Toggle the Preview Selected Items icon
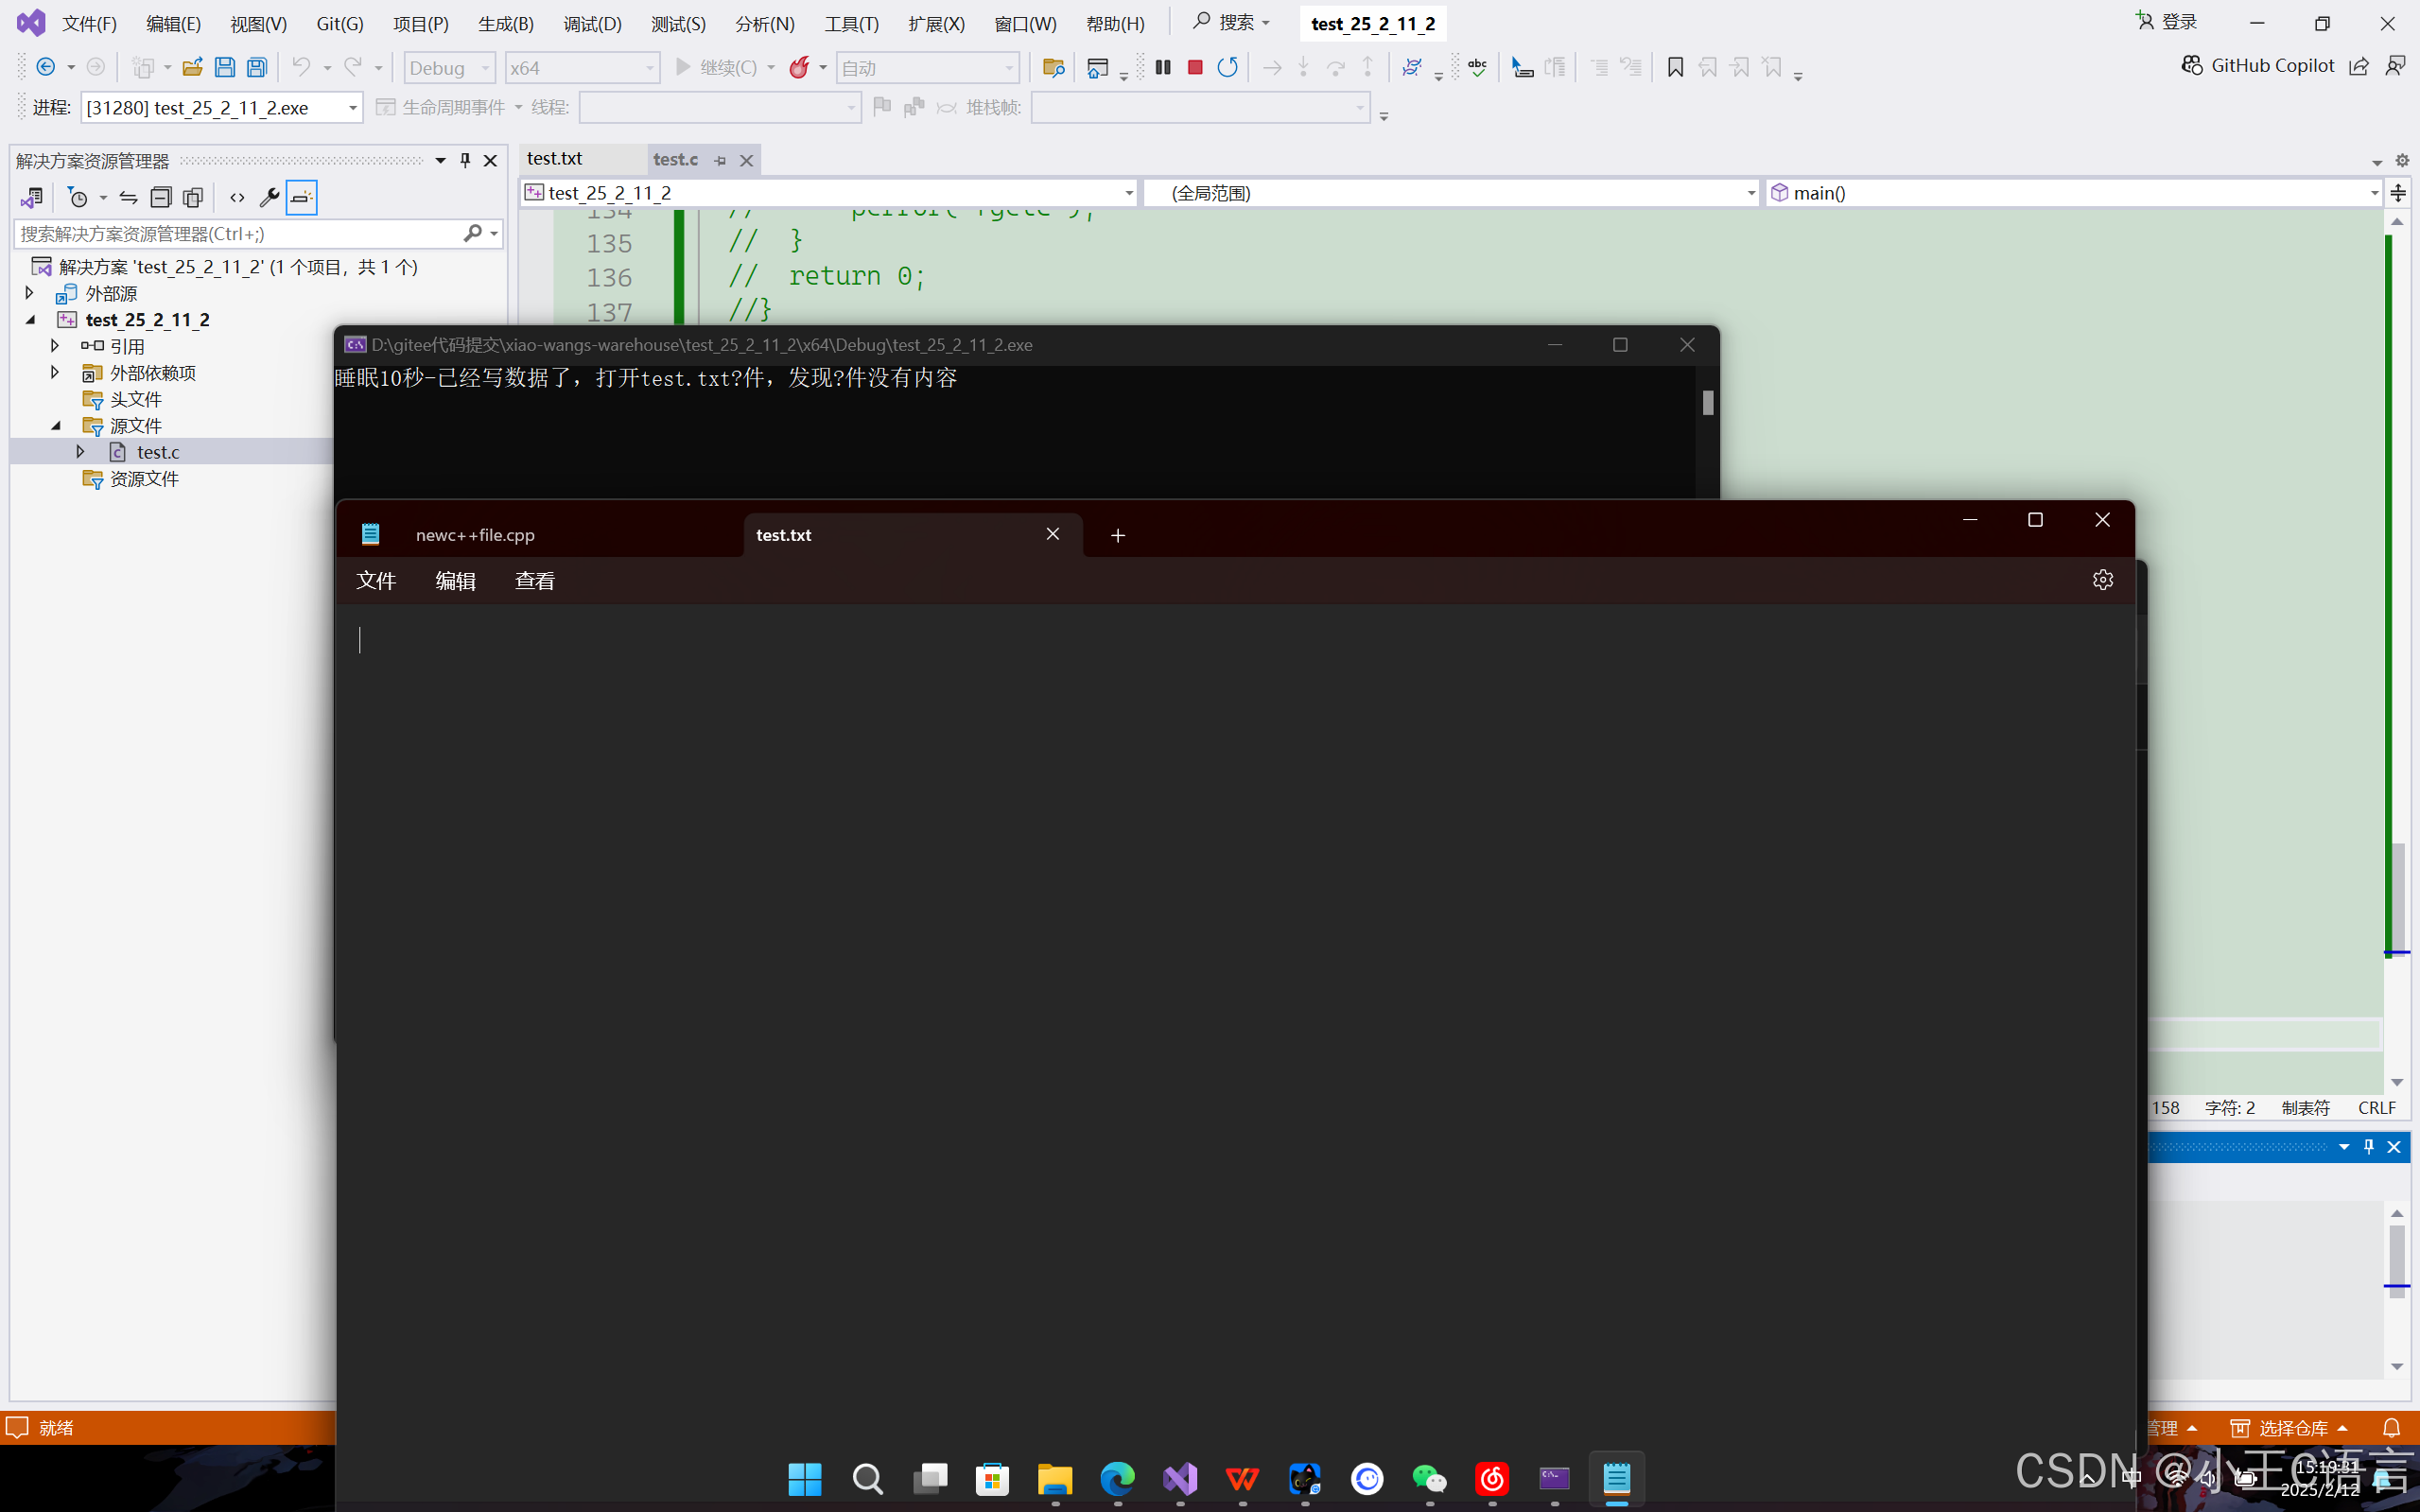 (x=301, y=198)
